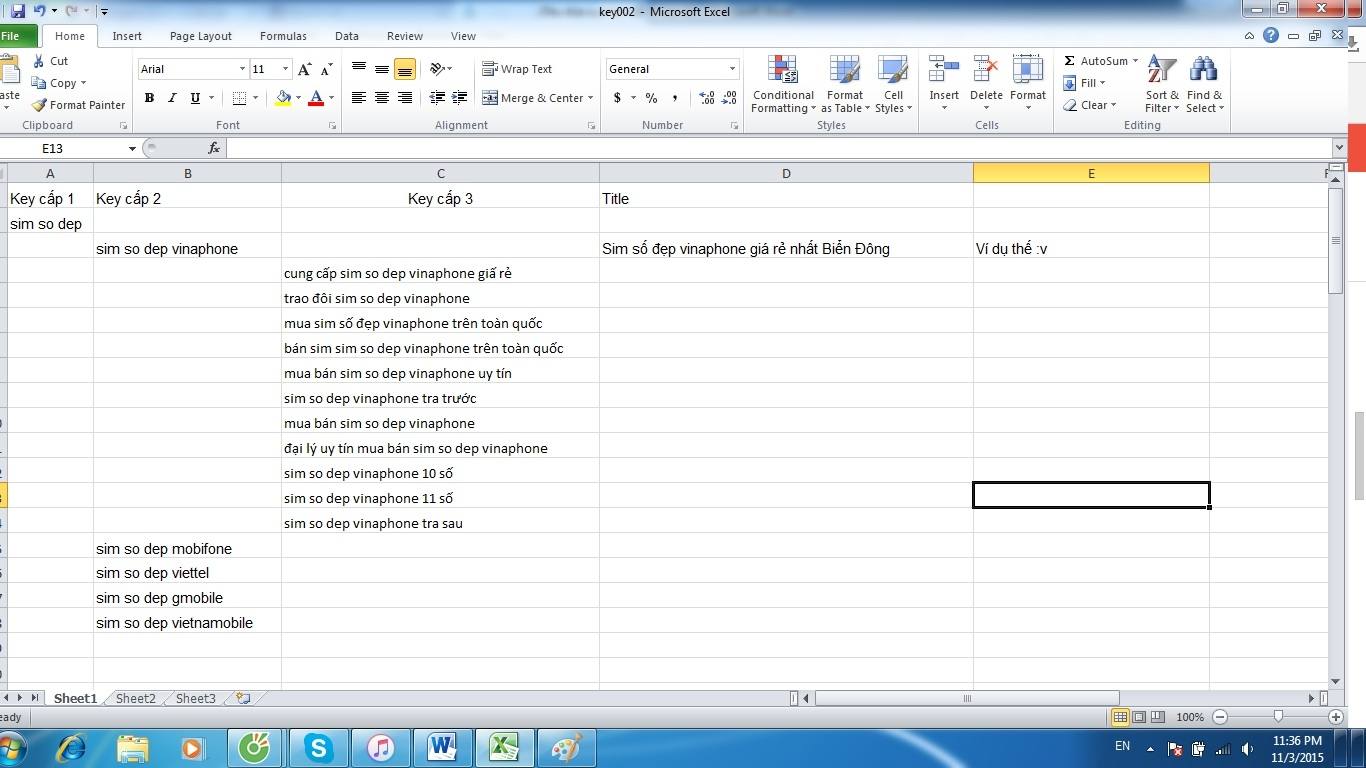Expand the formula bar

[1340, 148]
